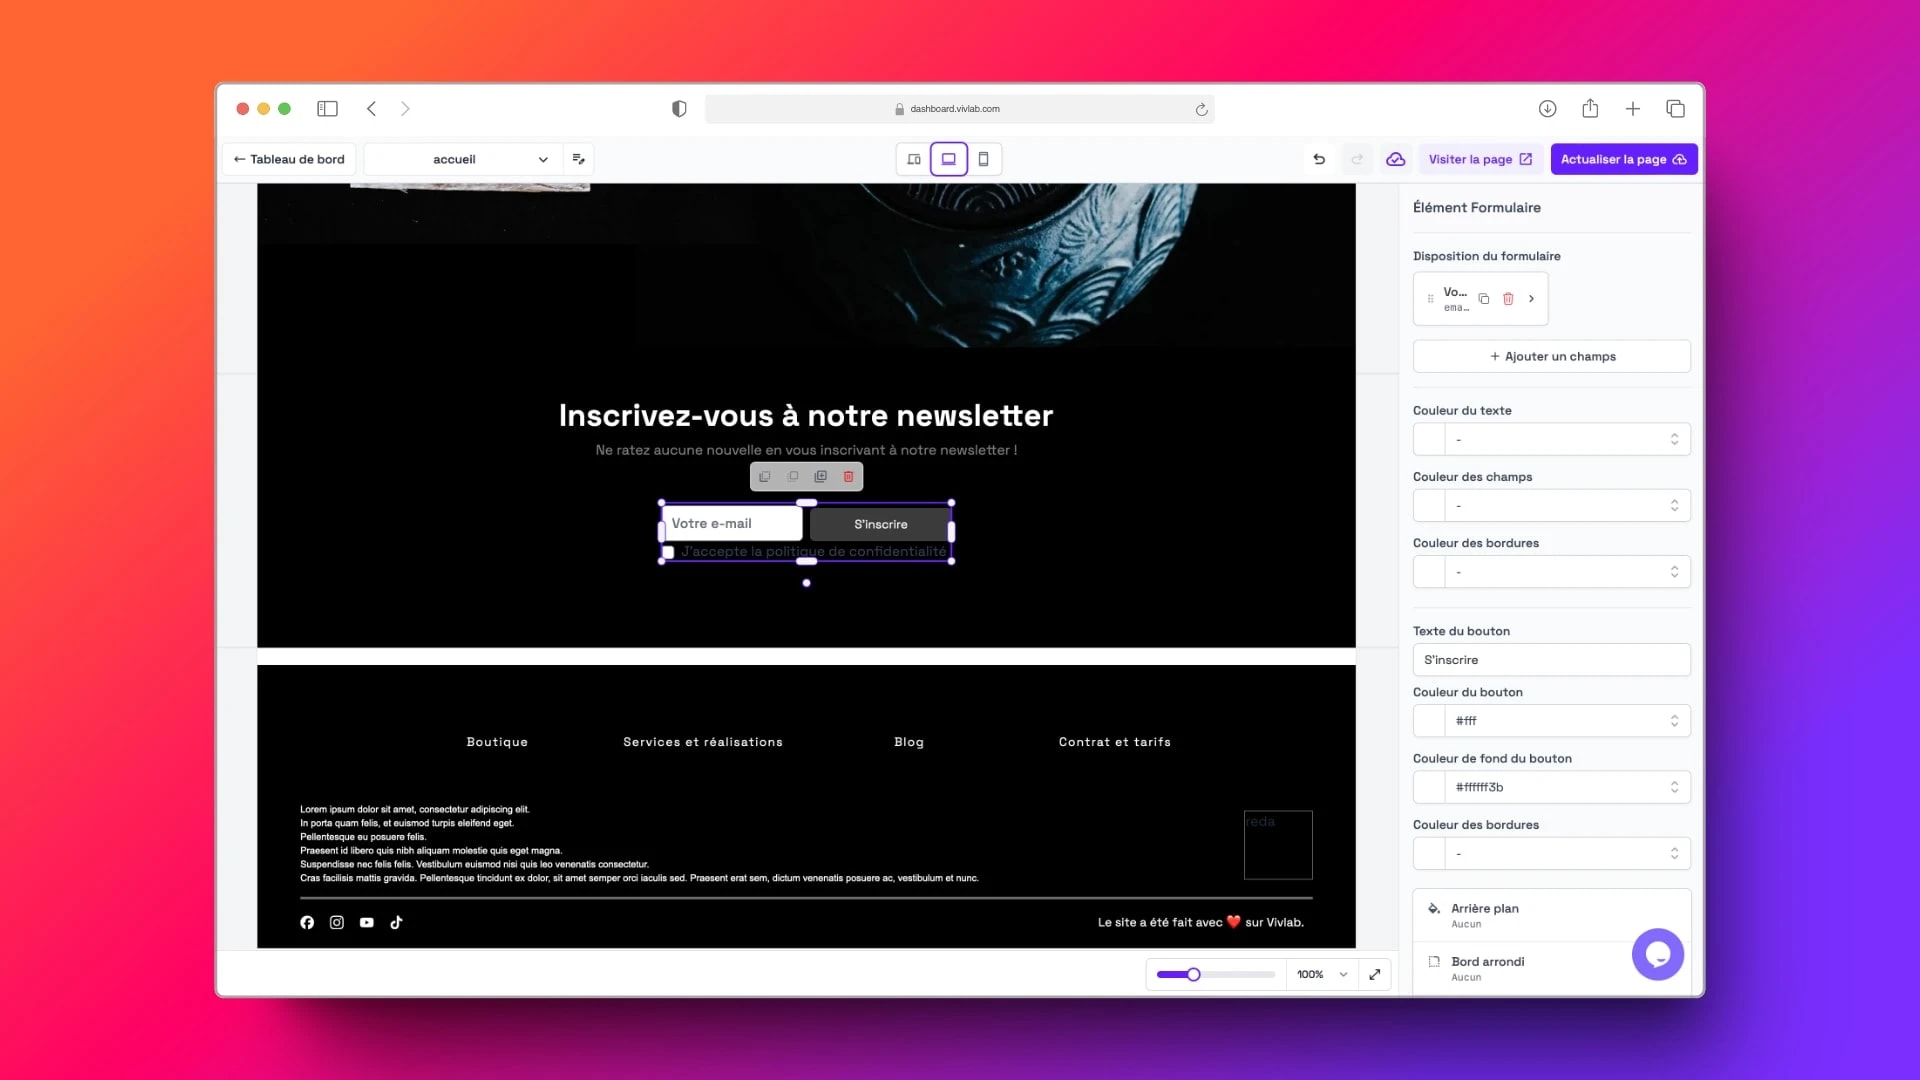Click the S'inscrire button on canvas

[x=880, y=524]
